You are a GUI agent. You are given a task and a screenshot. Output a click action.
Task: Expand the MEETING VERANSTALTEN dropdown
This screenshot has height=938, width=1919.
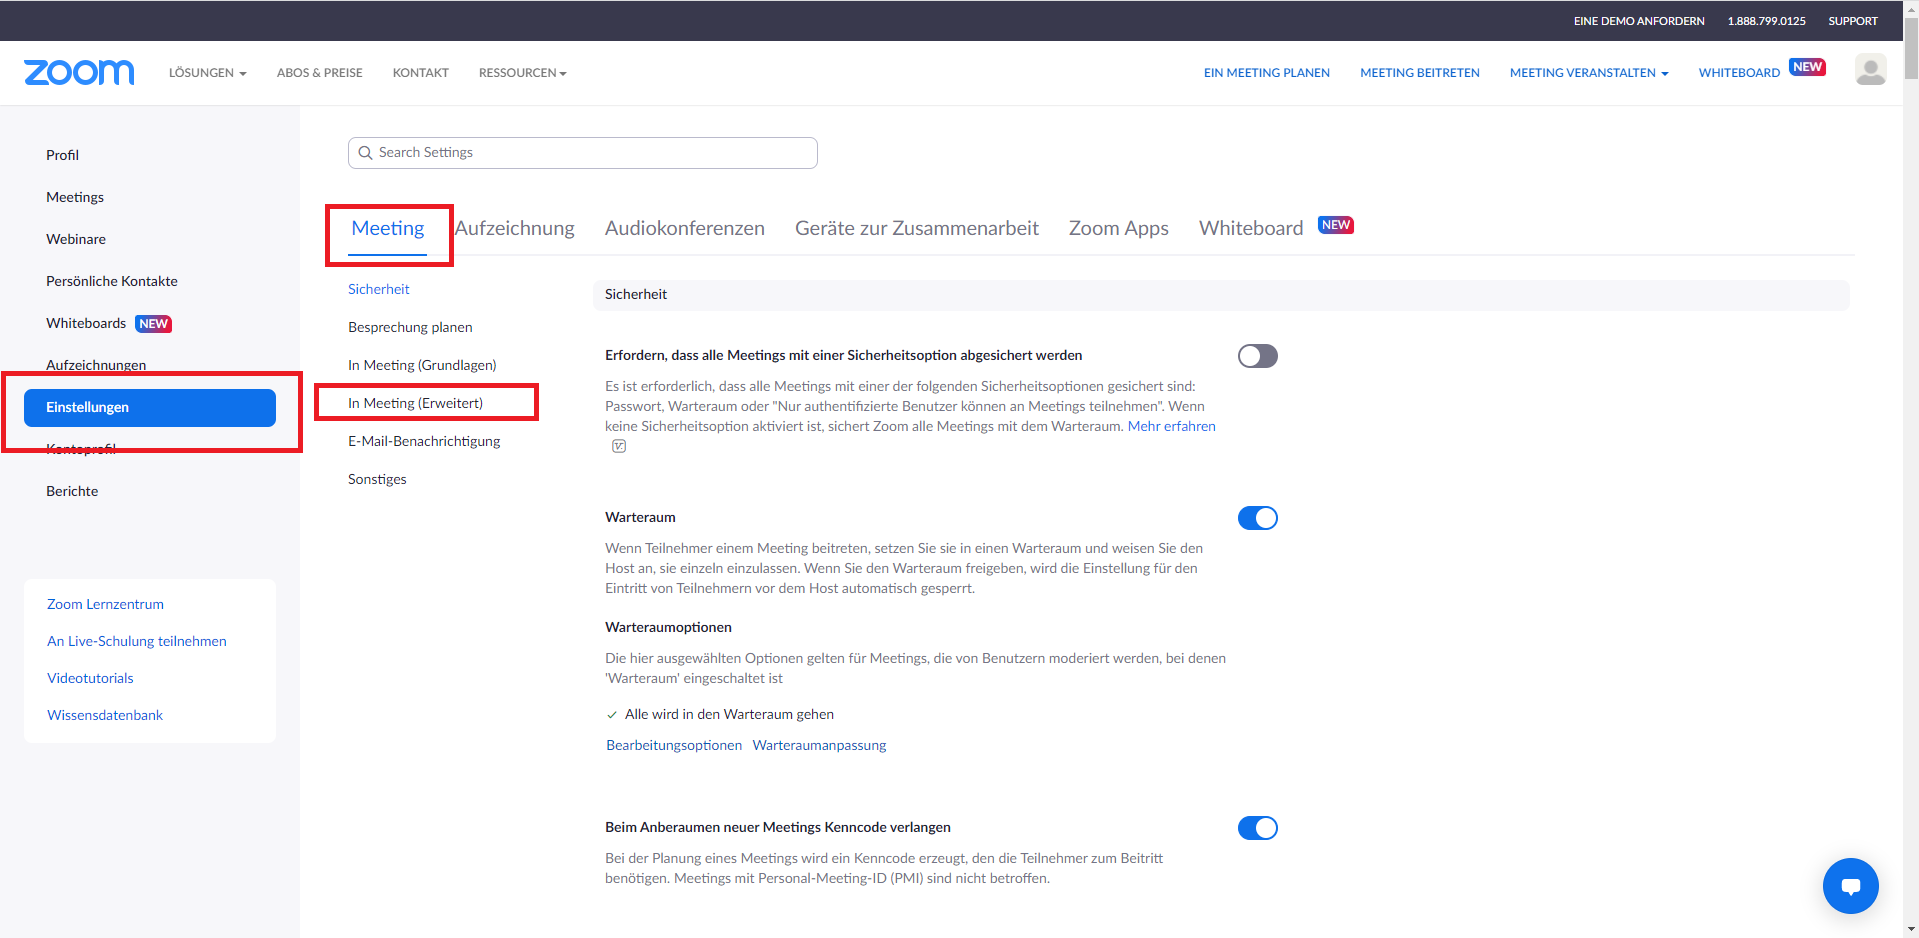(x=1588, y=72)
